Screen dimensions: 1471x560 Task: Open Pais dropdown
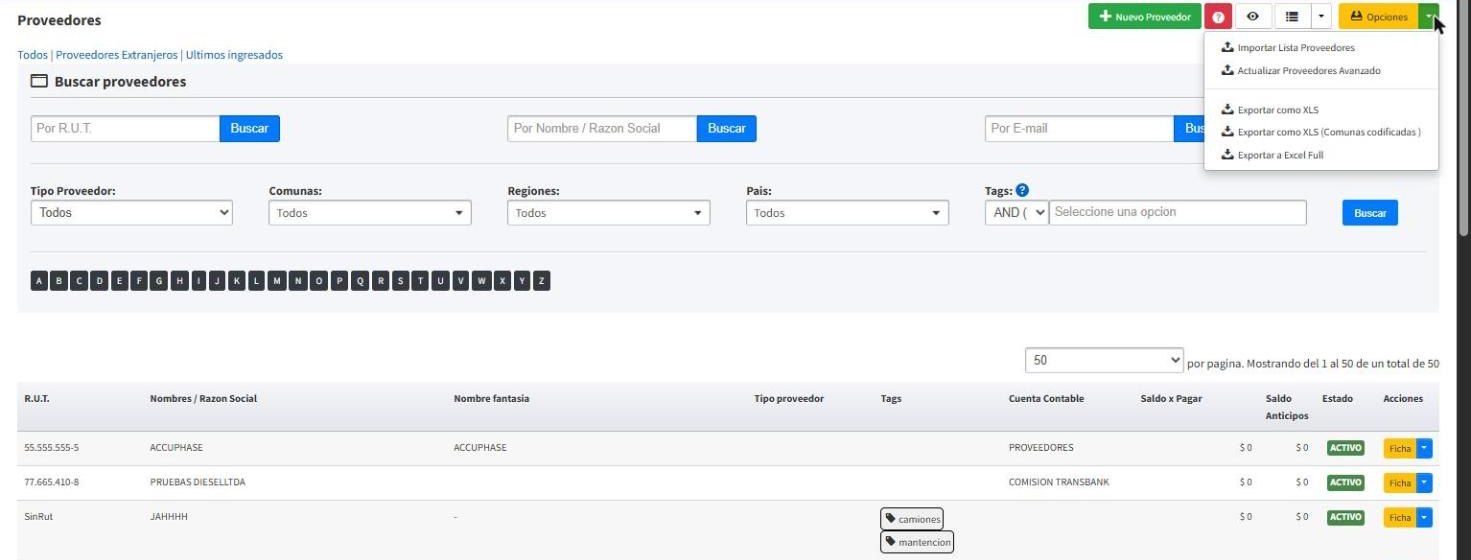(x=847, y=213)
